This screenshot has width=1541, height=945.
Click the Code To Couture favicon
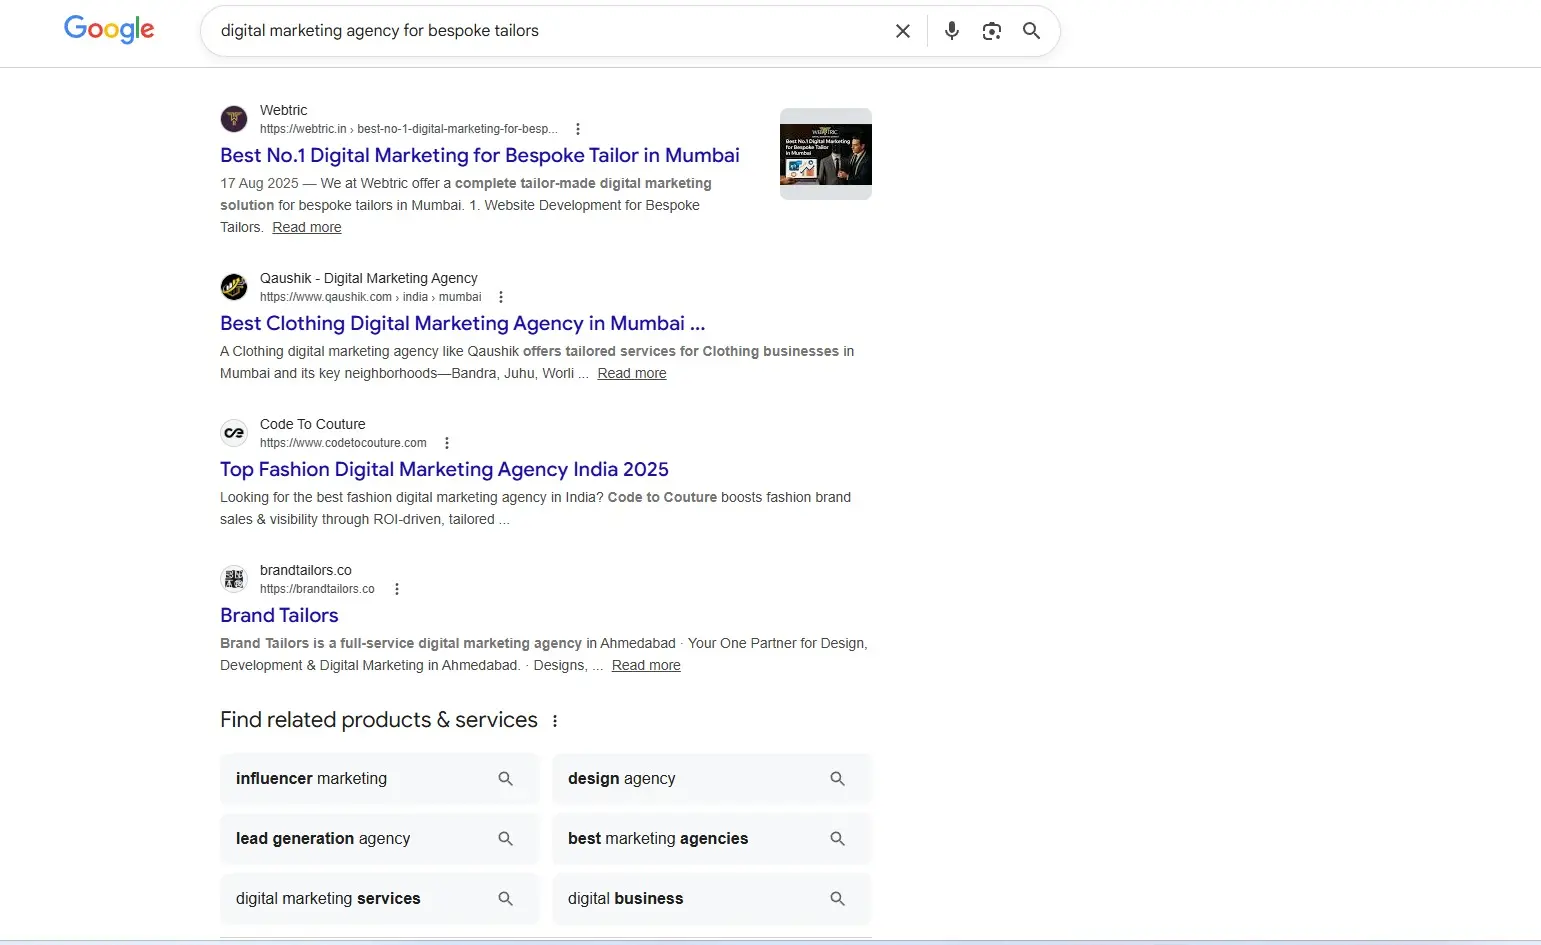[x=233, y=433]
